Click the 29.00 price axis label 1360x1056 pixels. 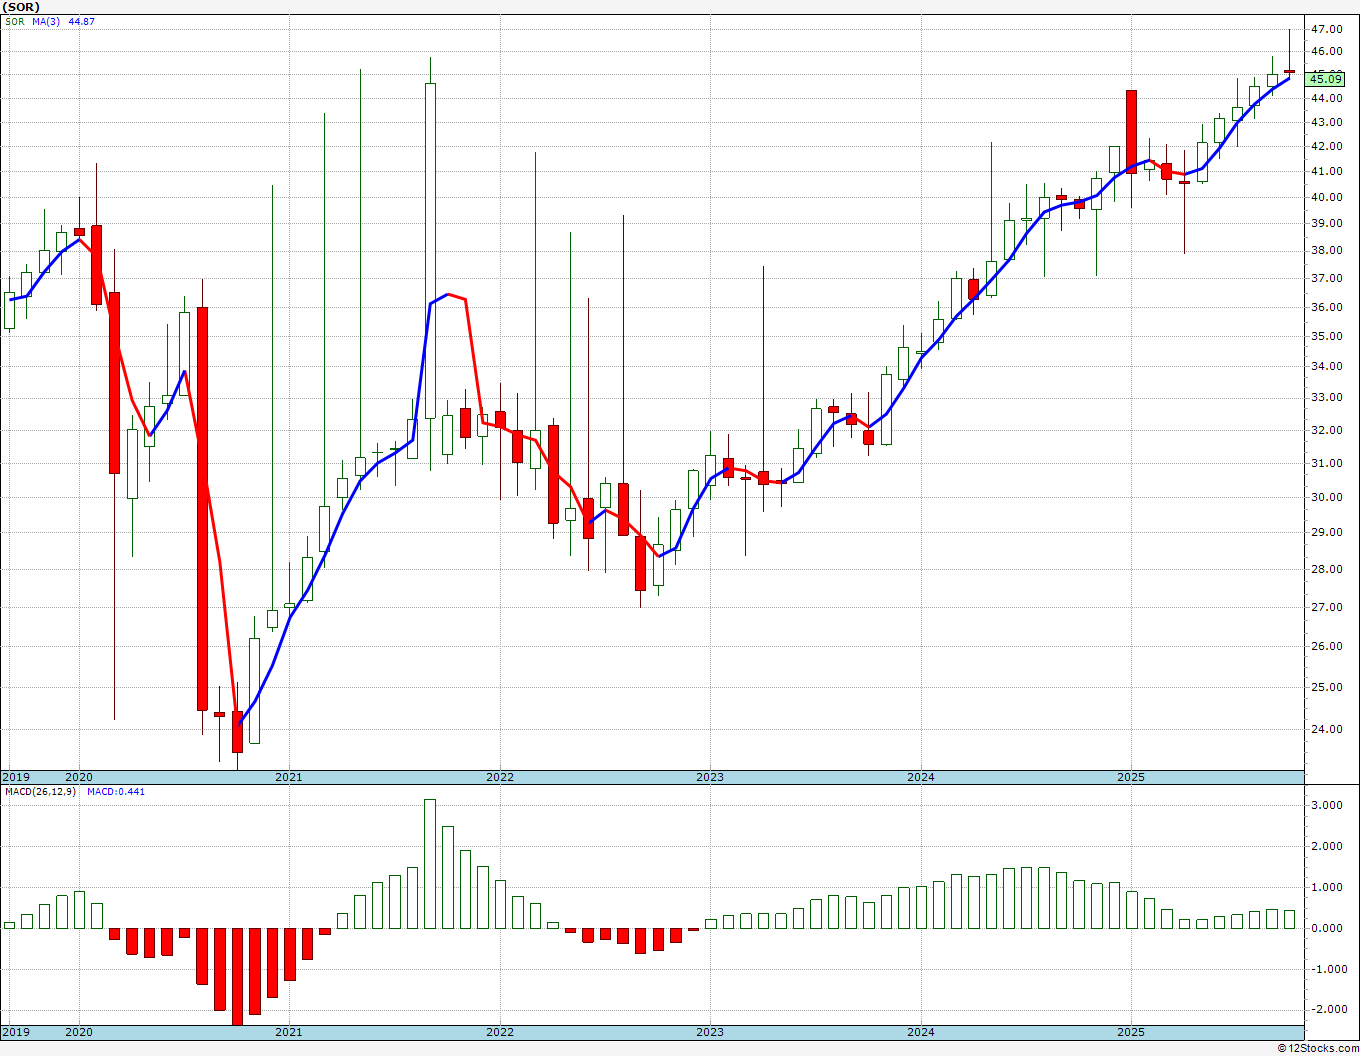[x=1327, y=533]
